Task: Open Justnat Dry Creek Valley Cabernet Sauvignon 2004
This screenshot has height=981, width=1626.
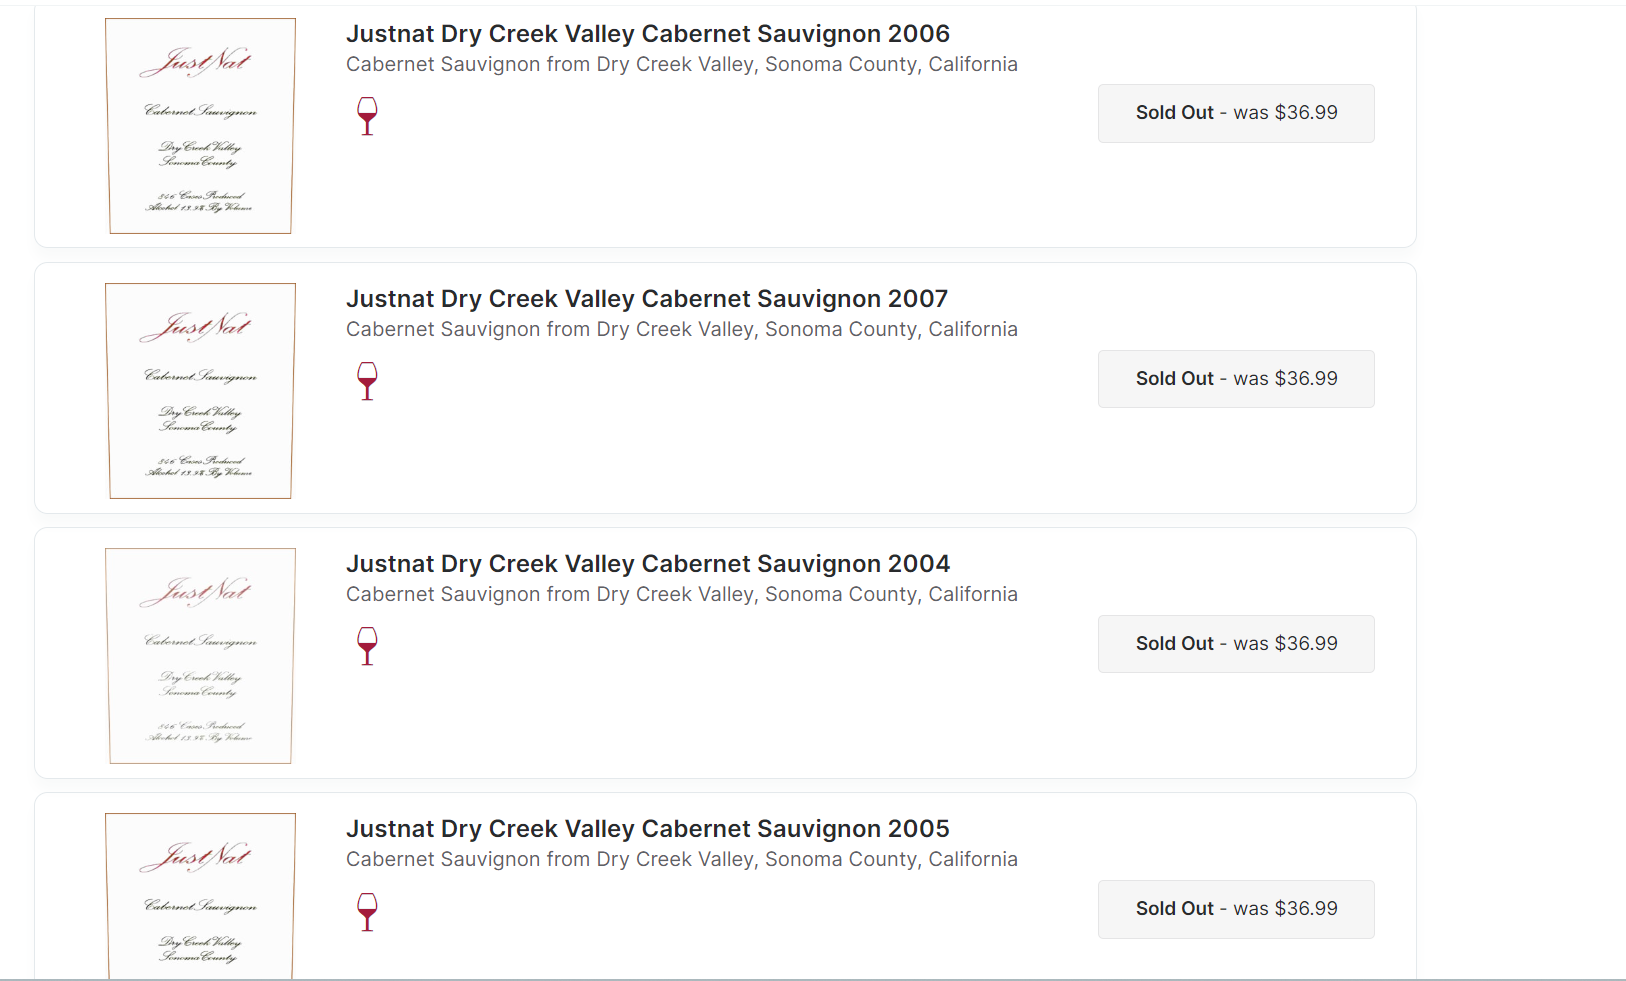Action: (x=648, y=564)
